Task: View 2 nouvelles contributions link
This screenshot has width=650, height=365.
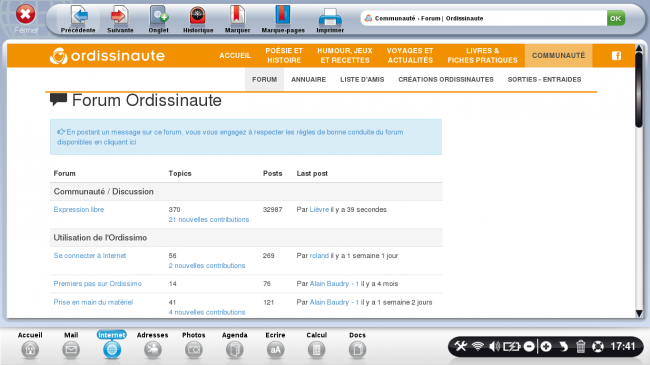Action: coord(206,265)
